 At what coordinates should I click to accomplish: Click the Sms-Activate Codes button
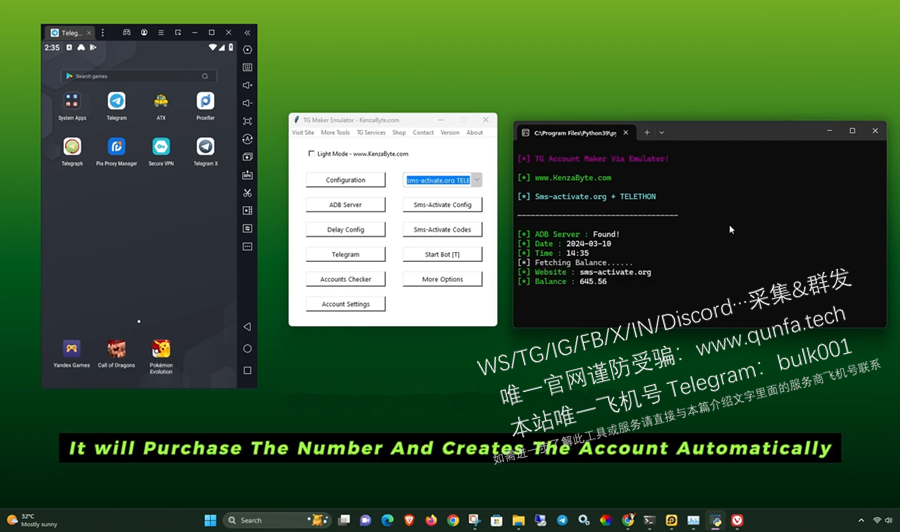[443, 230]
